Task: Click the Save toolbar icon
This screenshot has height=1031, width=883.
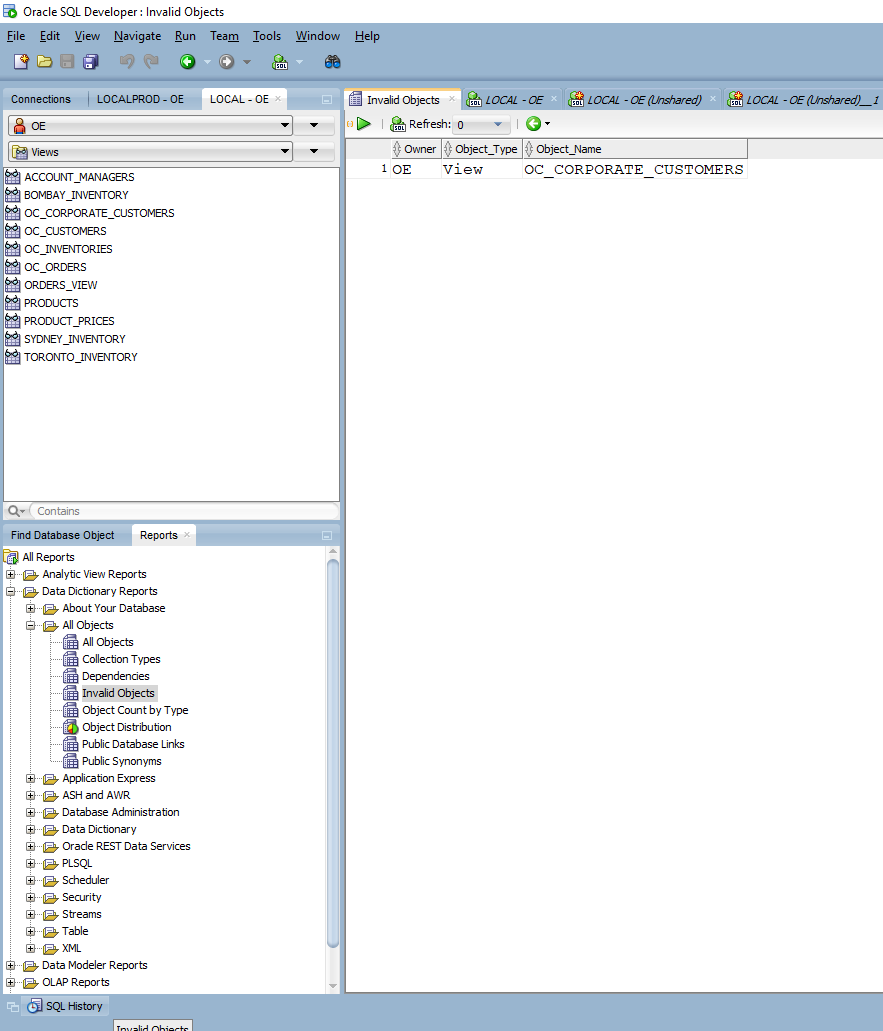Action: 67,62
